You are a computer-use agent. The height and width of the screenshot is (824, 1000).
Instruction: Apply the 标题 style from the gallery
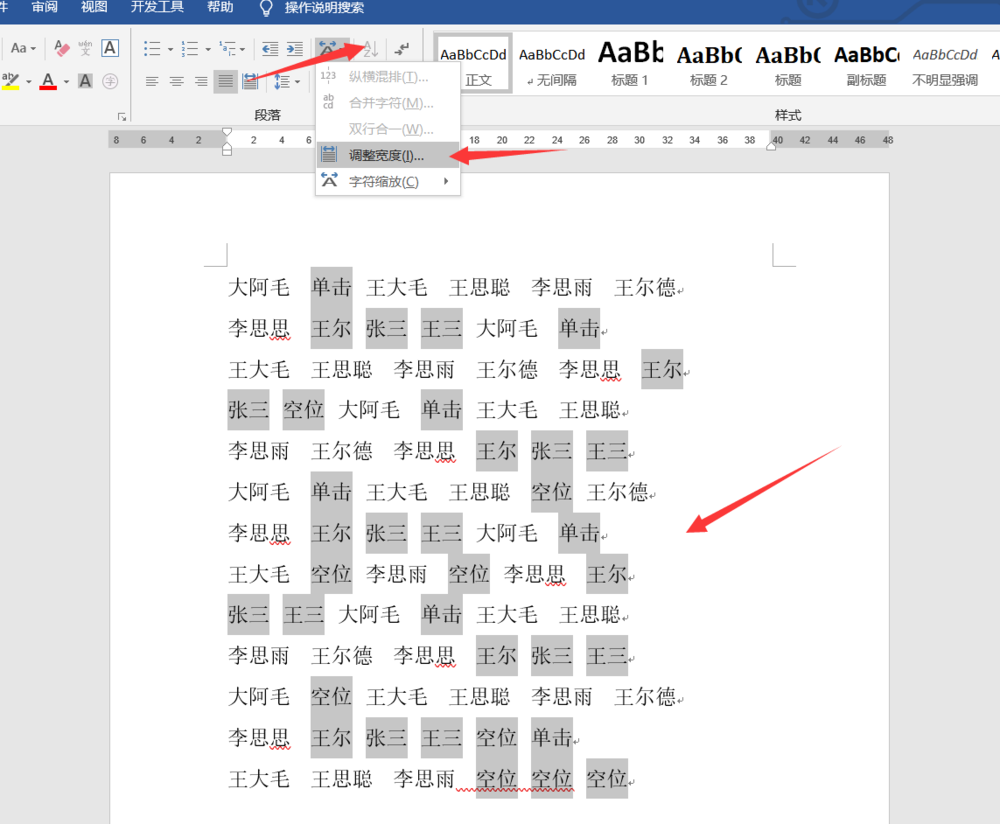(x=788, y=64)
